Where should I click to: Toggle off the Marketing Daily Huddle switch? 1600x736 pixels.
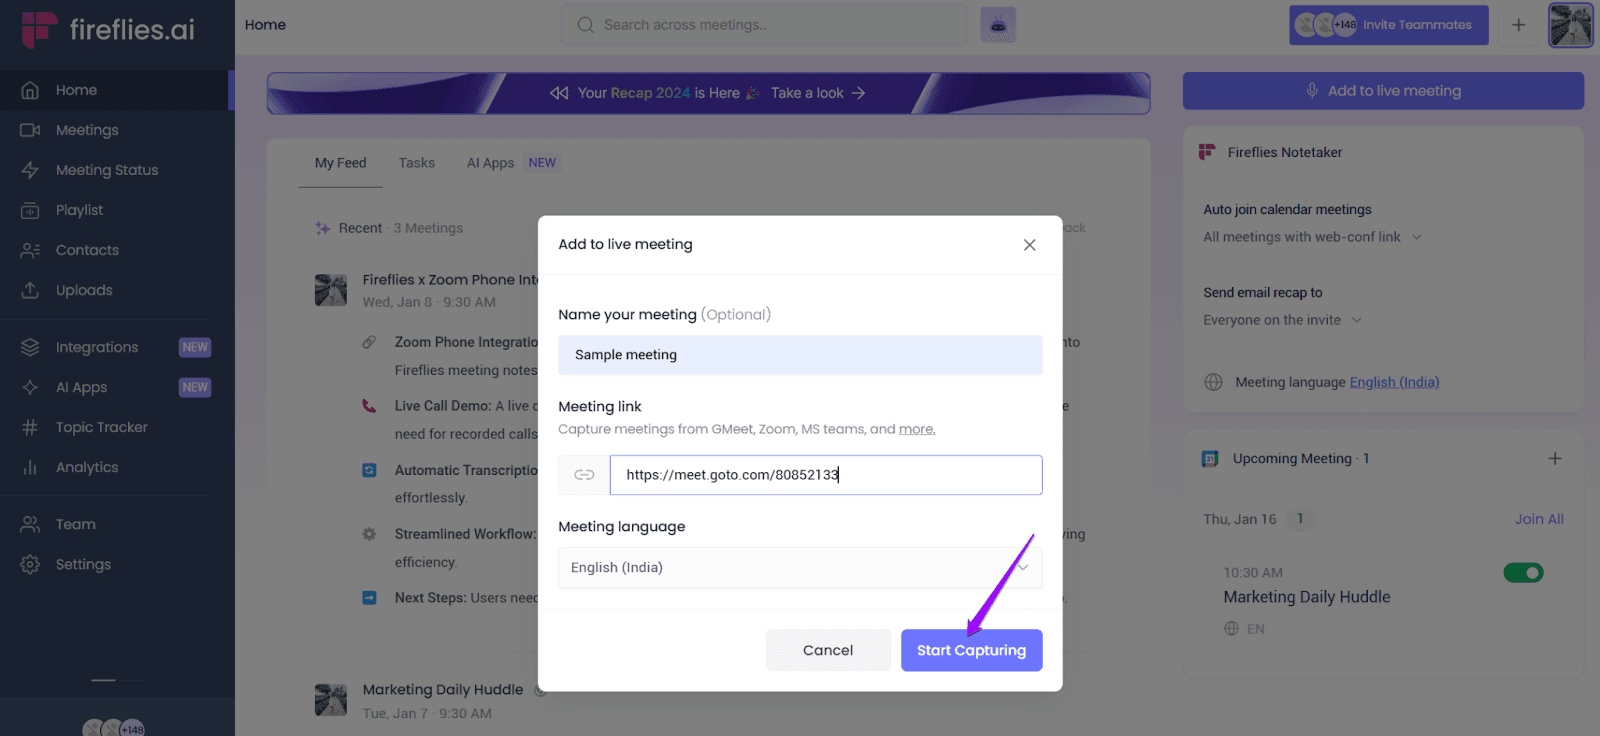(1523, 573)
